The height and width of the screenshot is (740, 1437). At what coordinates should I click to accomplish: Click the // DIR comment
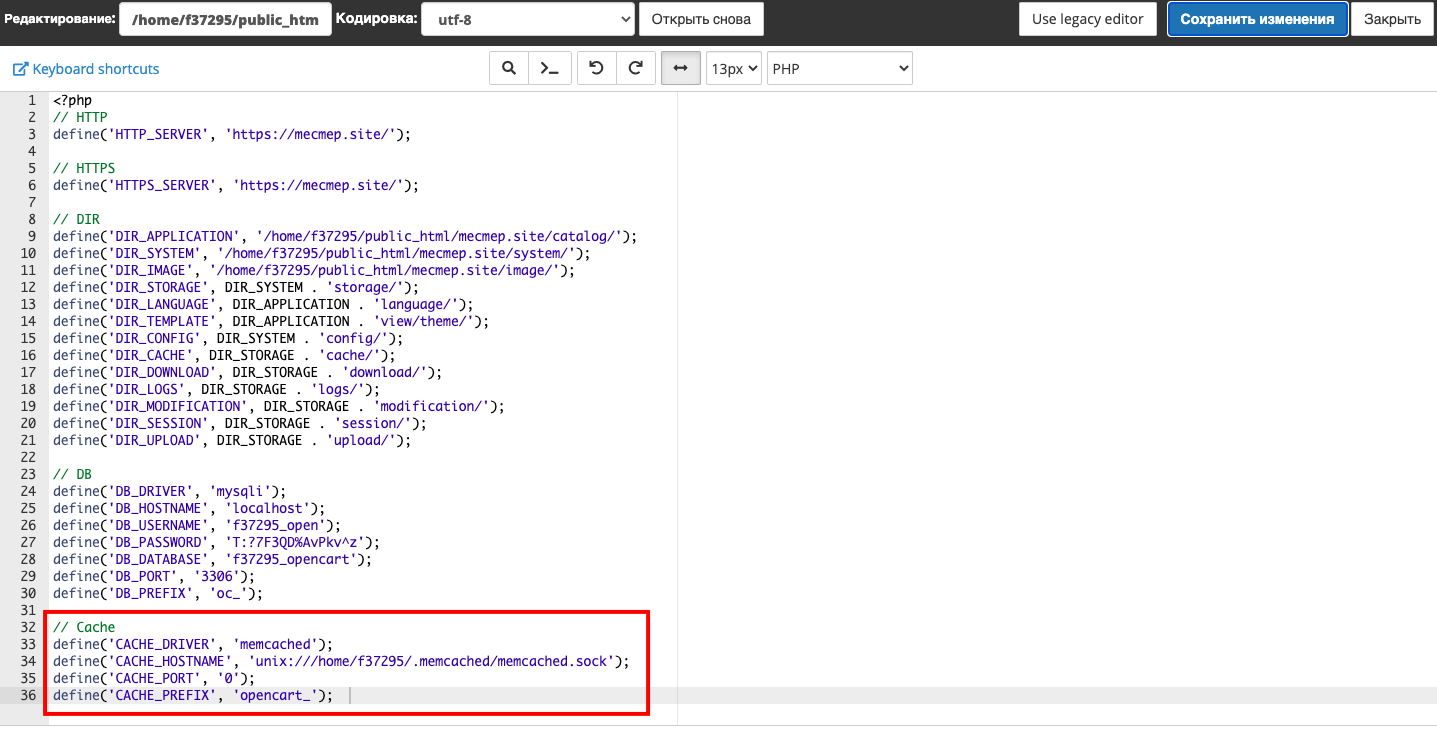point(76,219)
